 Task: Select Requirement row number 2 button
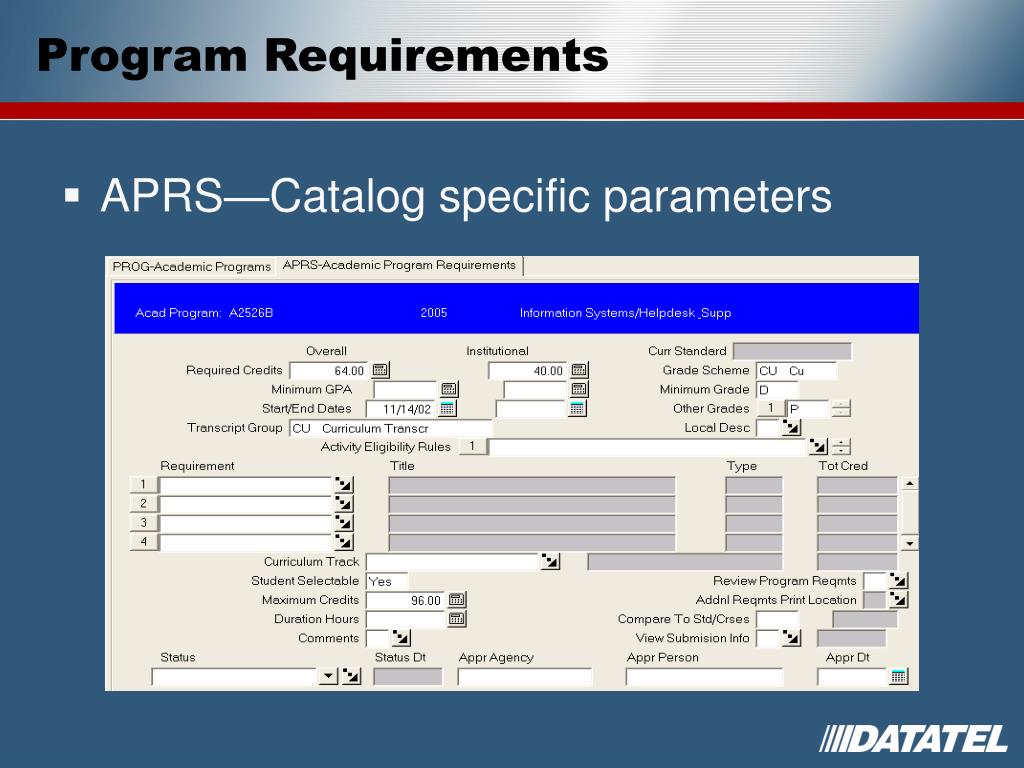[144, 504]
